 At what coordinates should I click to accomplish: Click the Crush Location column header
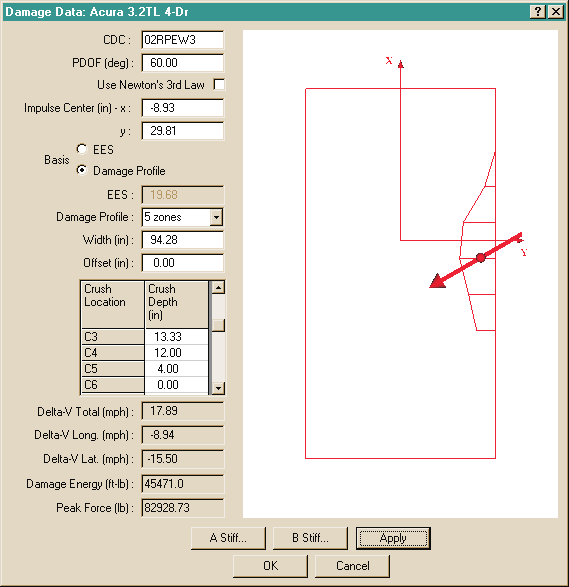(113, 305)
